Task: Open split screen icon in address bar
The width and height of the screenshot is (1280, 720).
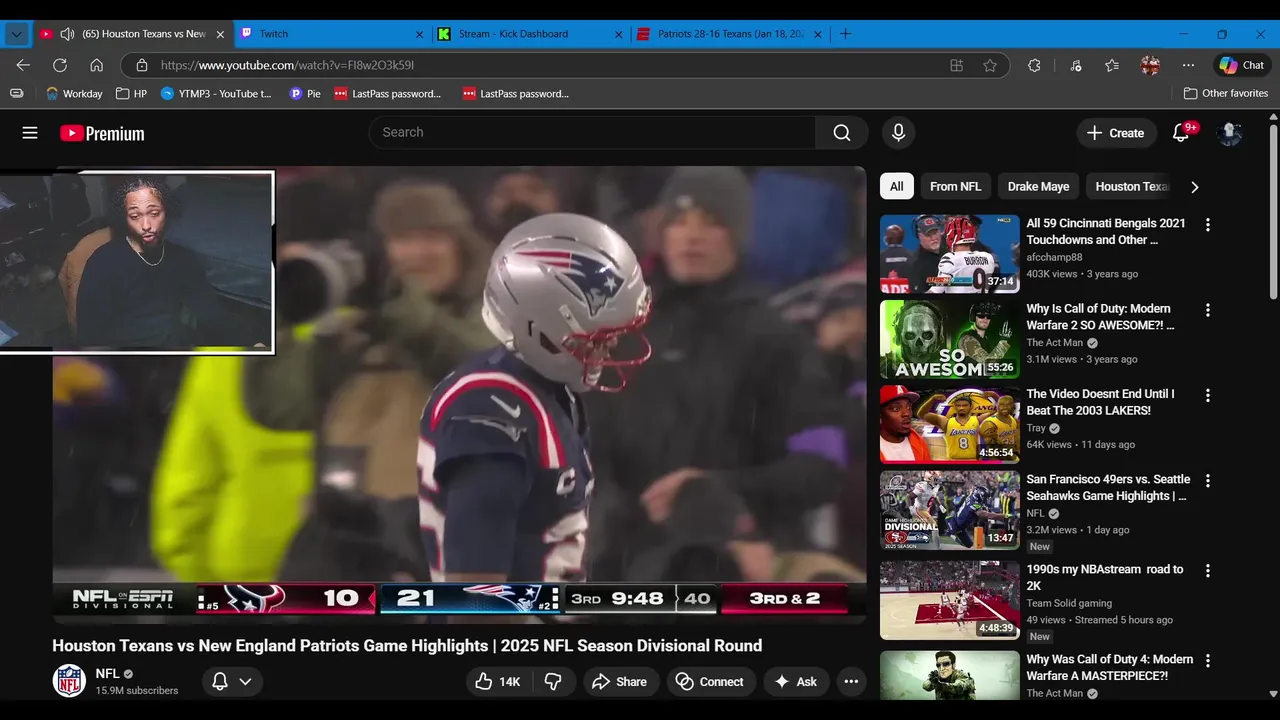Action: click(x=957, y=65)
